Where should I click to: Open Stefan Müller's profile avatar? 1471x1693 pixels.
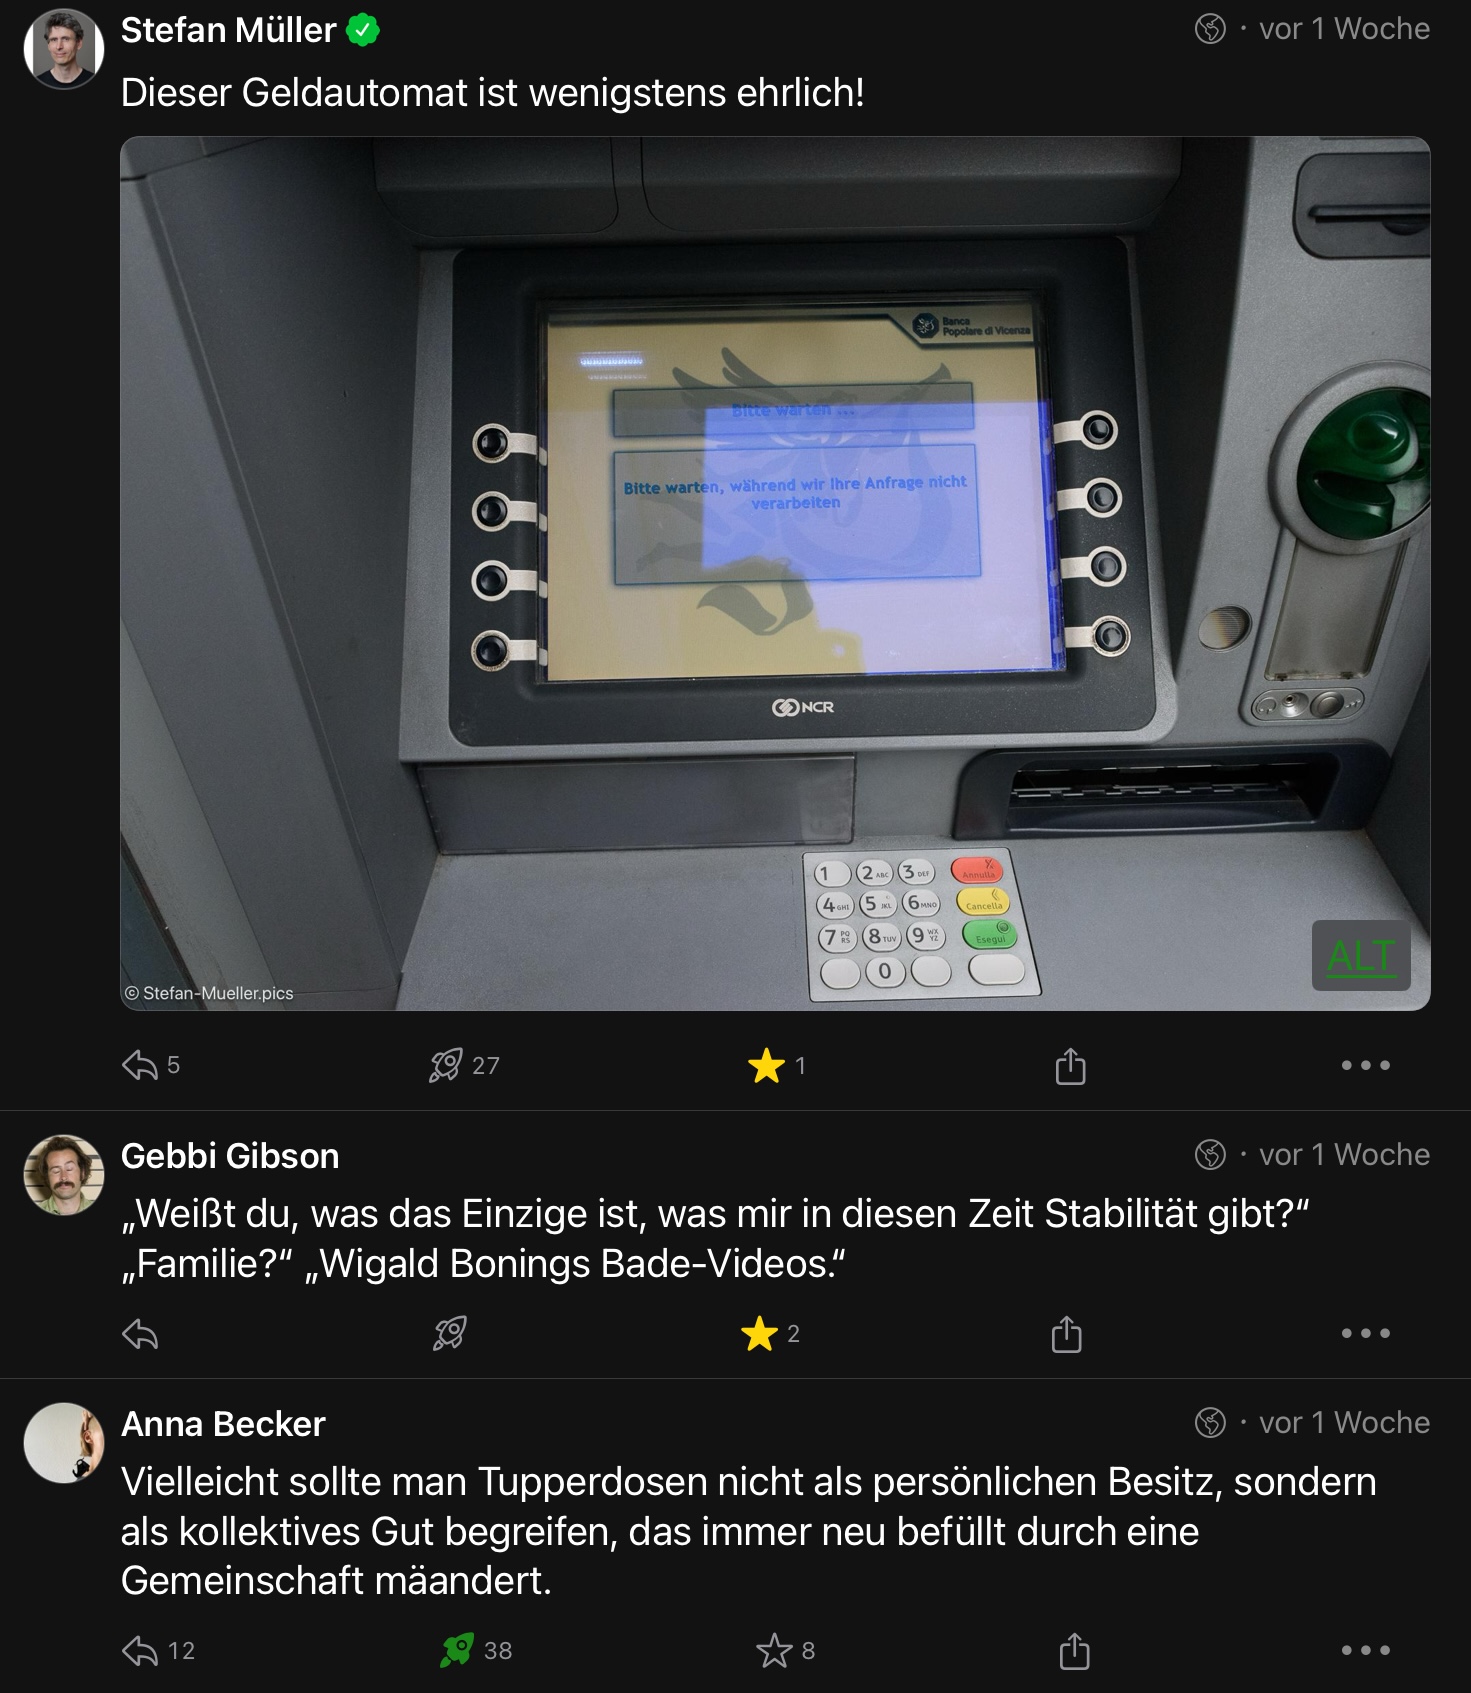pos(64,48)
